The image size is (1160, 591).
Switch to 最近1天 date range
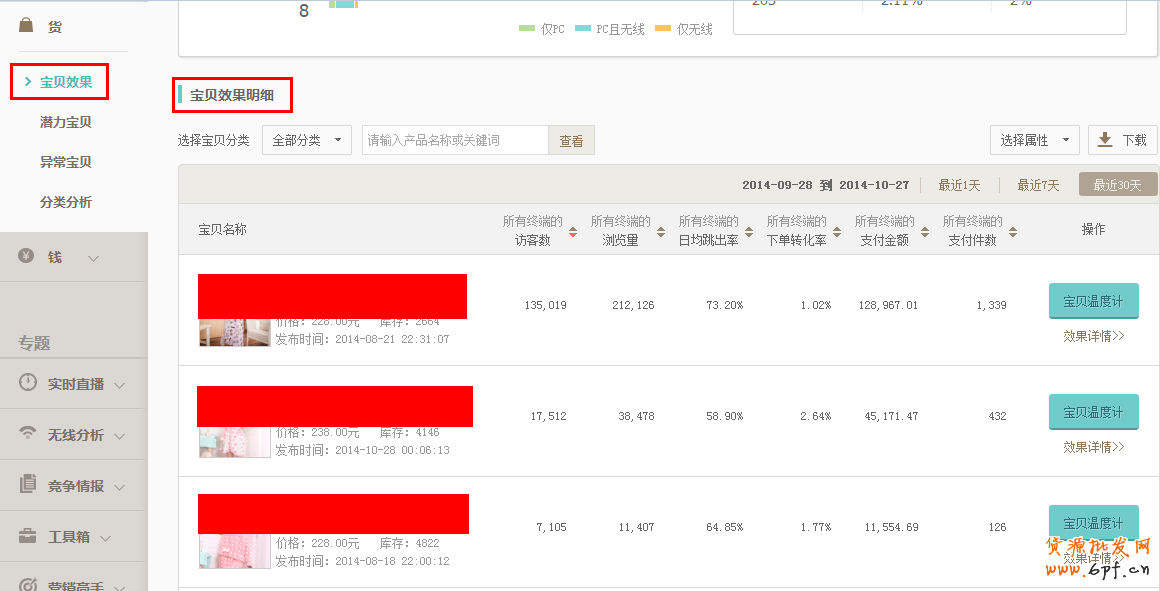click(x=959, y=185)
